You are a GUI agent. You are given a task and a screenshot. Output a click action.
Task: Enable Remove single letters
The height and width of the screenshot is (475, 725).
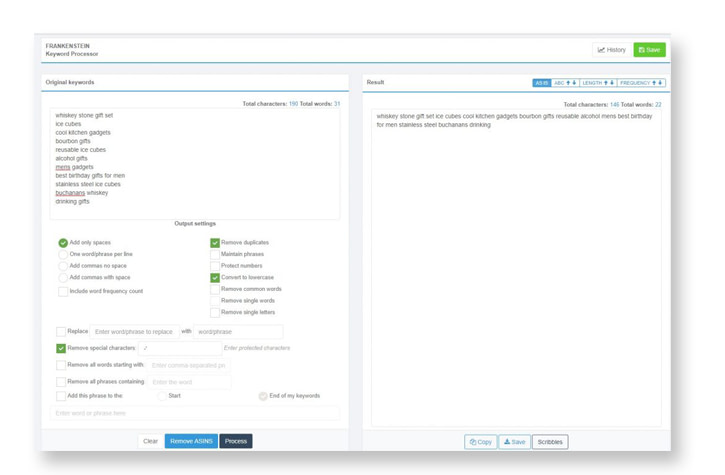pos(215,313)
